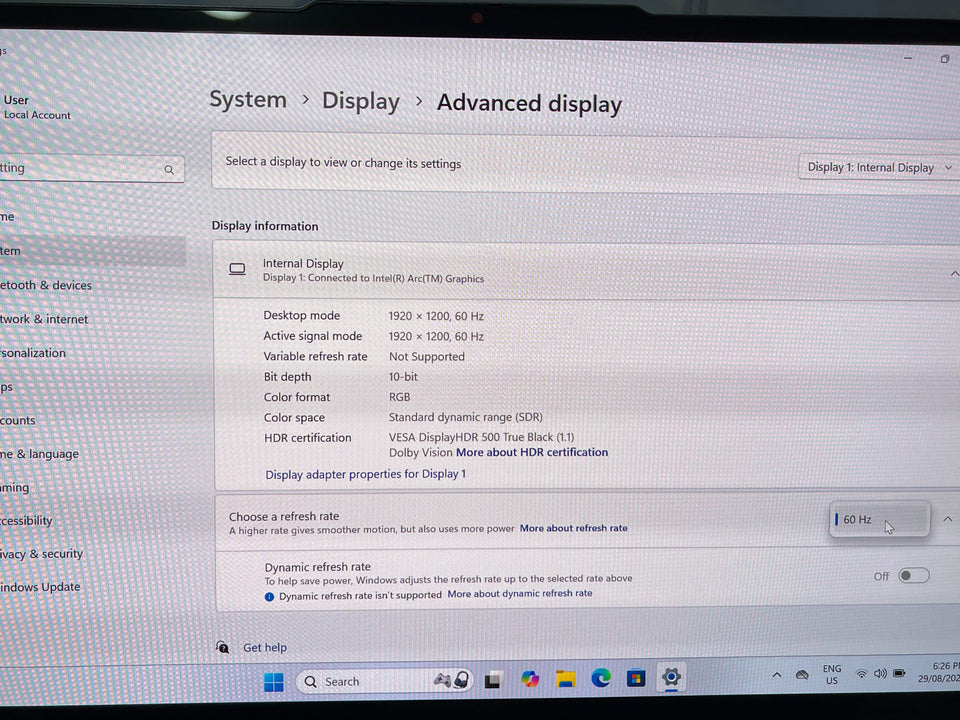Click the Find a setting search field
The height and width of the screenshot is (720, 960).
click(x=91, y=168)
